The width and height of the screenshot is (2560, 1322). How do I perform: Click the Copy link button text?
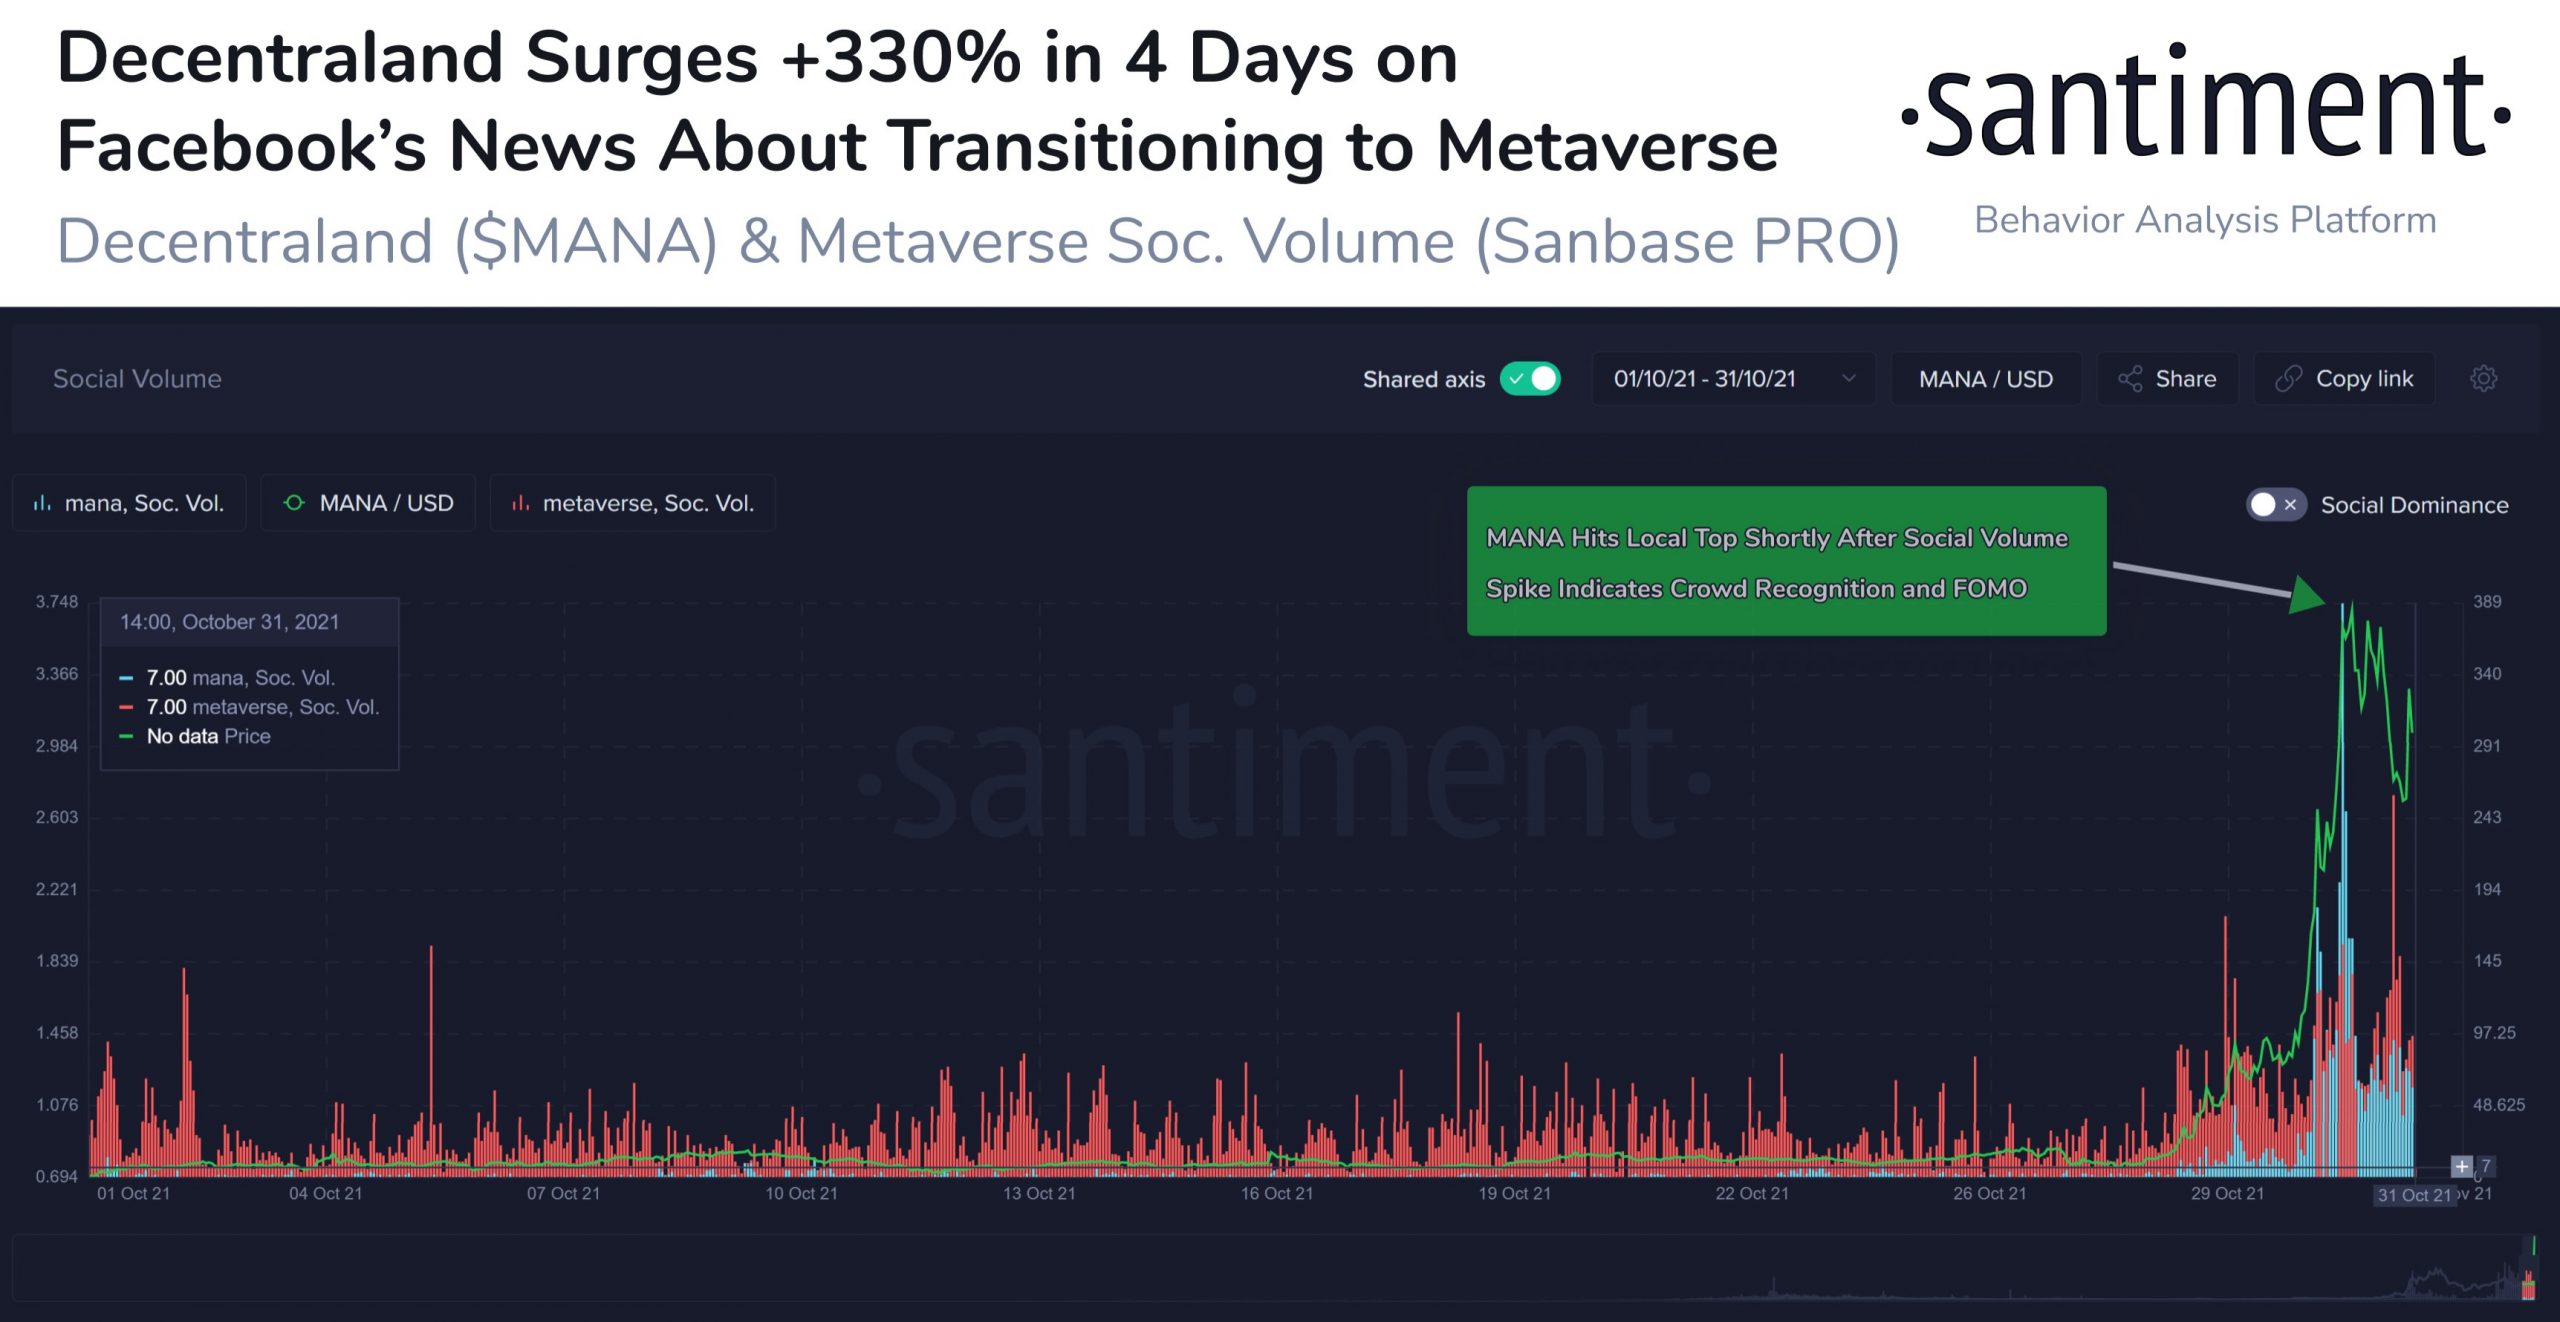point(2364,379)
